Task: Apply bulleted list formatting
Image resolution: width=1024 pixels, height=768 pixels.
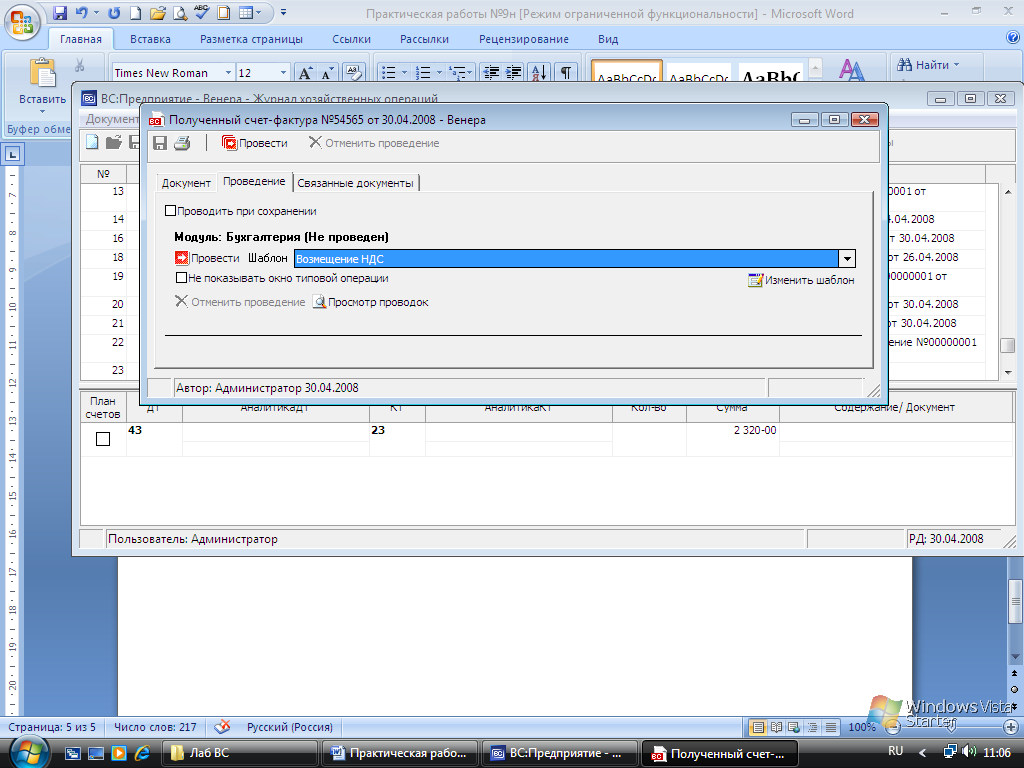Action: [x=389, y=72]
